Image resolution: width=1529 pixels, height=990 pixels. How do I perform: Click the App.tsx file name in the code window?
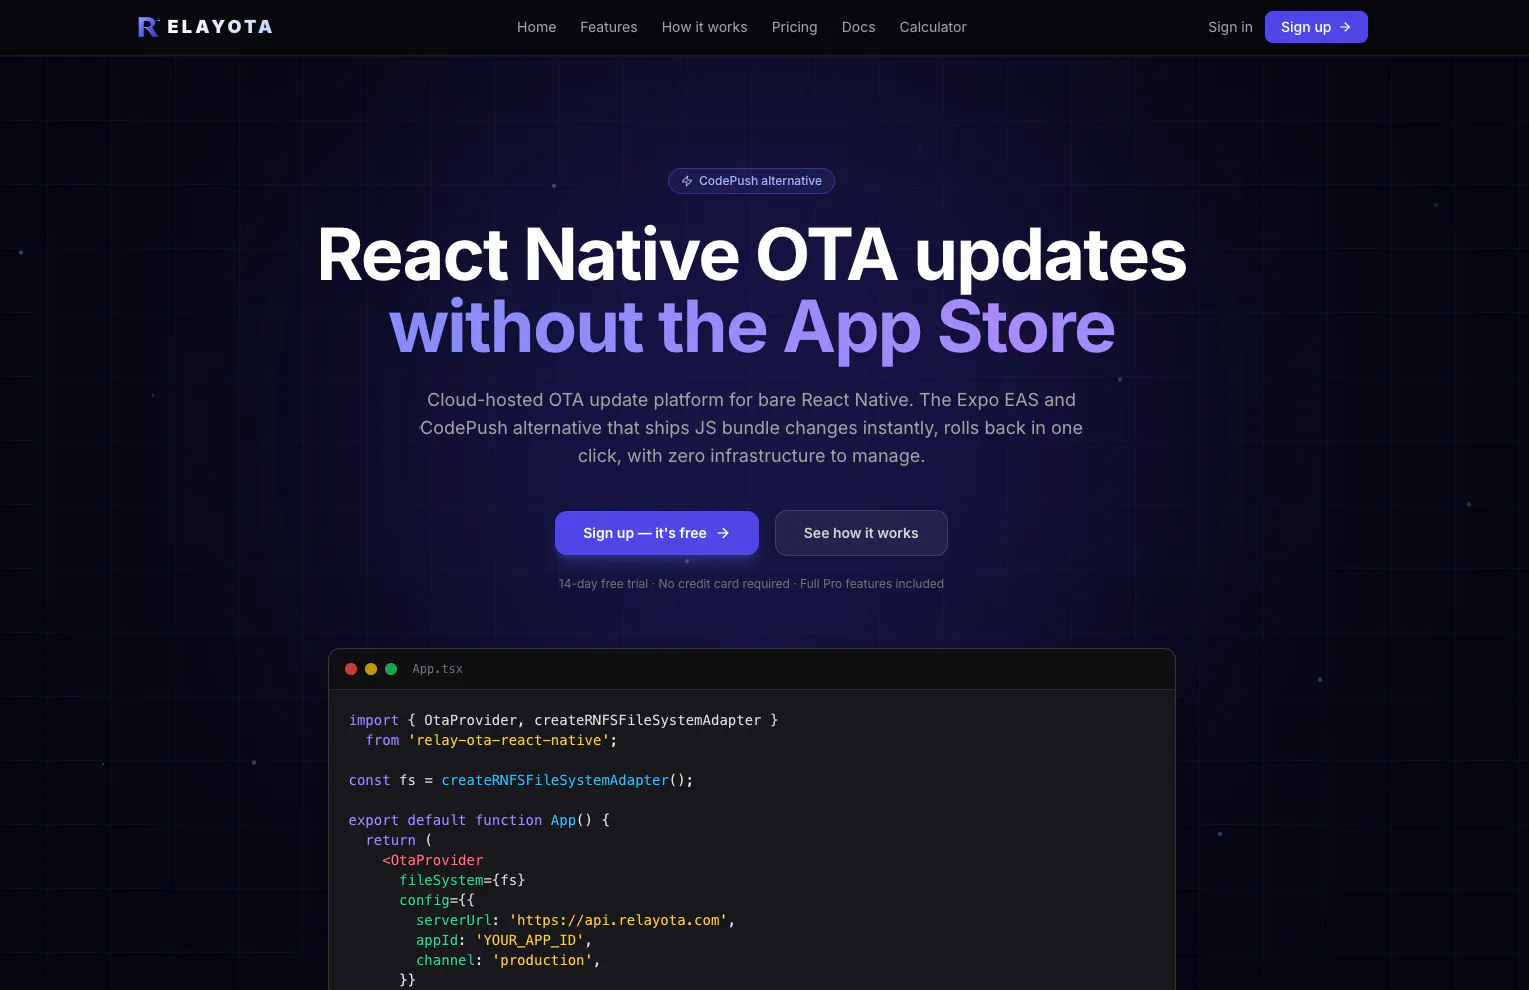pos(437,669)
